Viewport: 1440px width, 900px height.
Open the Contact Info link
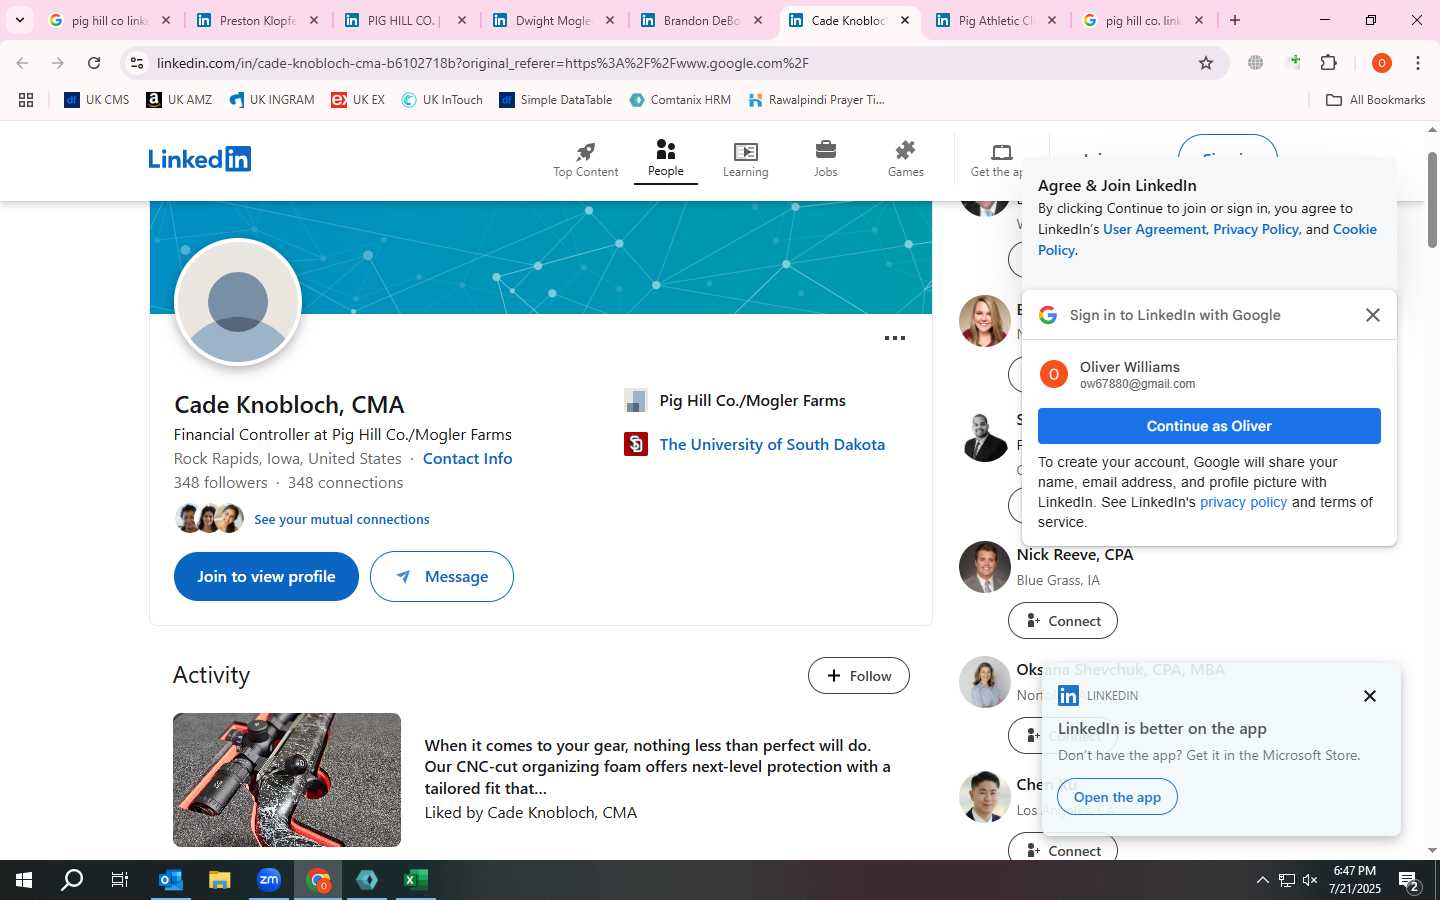click(467, 458)
